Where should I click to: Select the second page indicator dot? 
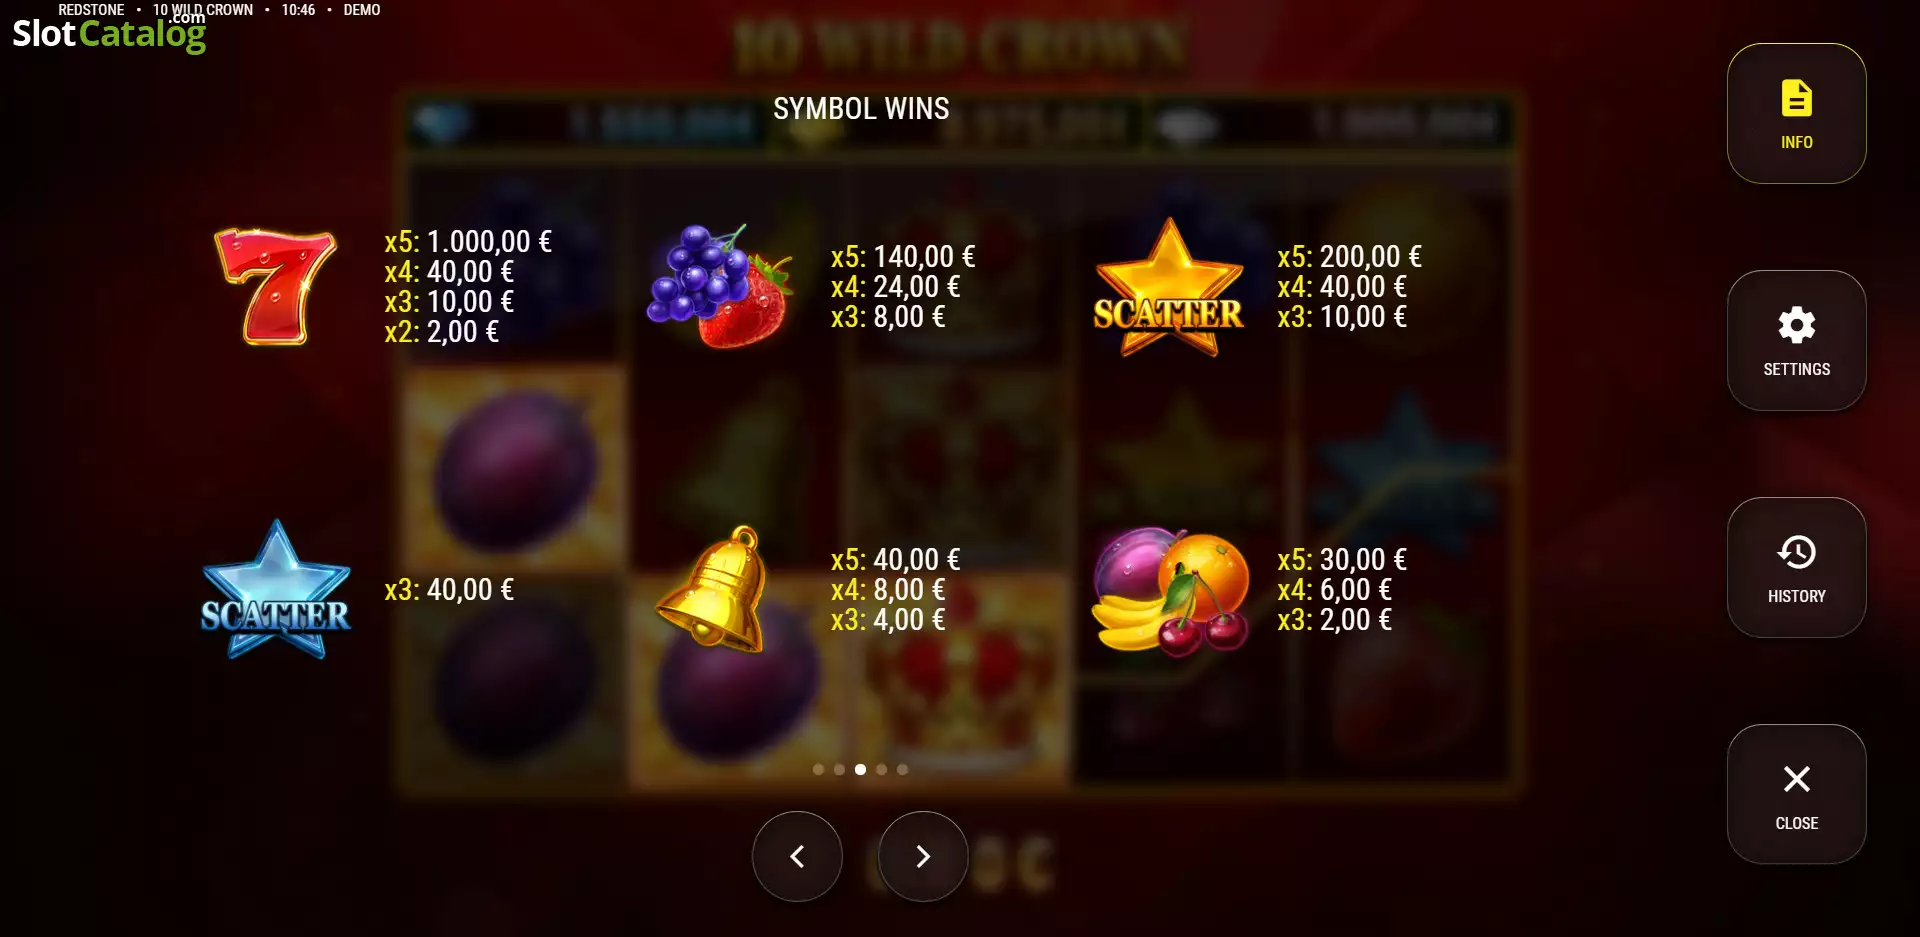839,769
